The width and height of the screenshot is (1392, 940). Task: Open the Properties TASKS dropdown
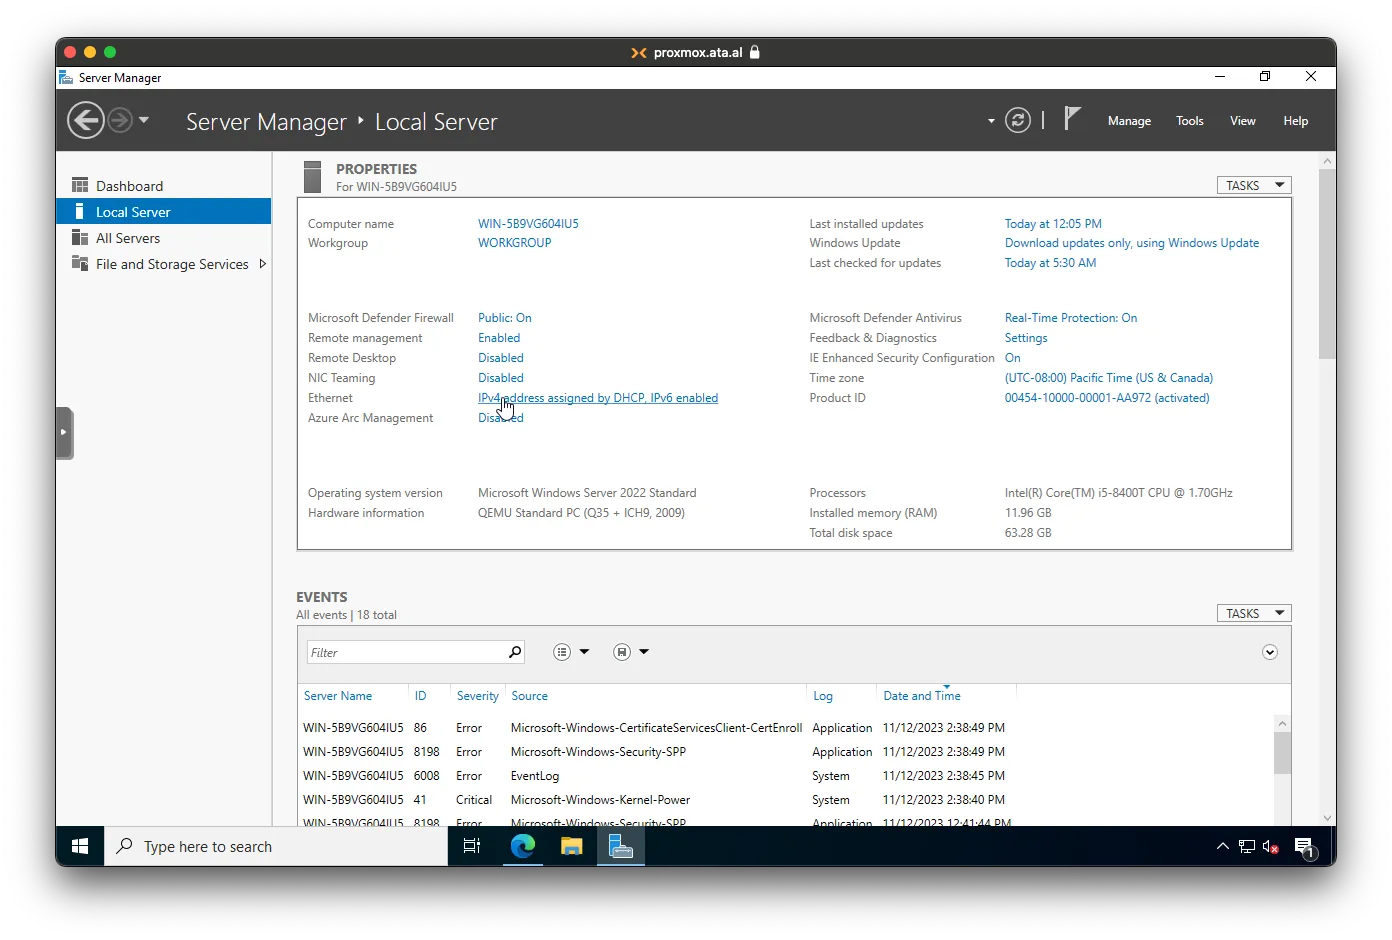tap(1254, 185)
